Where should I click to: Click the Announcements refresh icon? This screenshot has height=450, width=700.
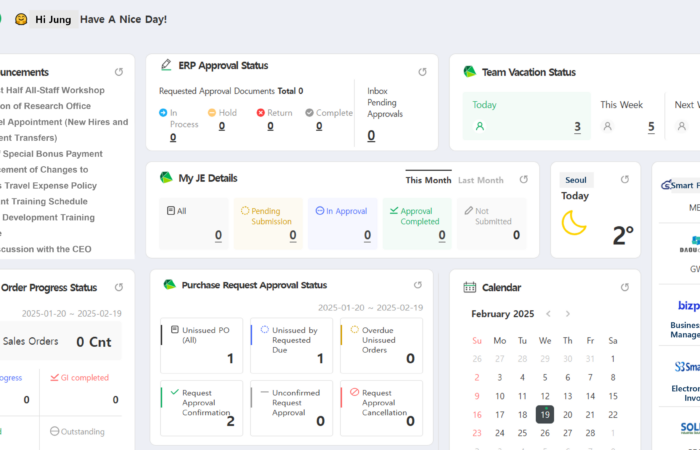point(119,72)
